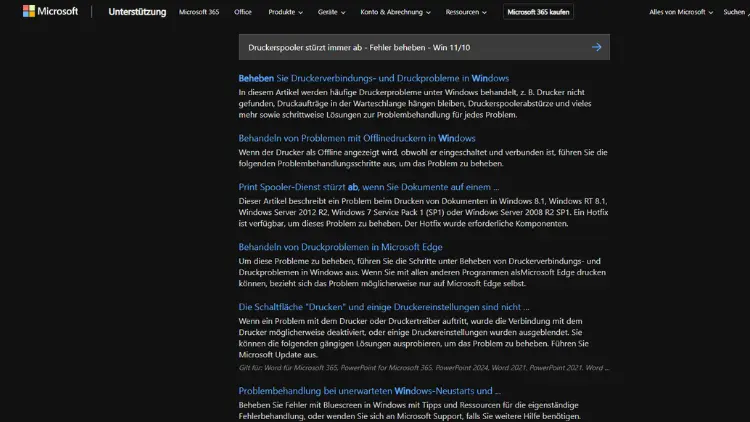Click the description starting 'Wenn der Drucker als Offline'
The width and height of the screenshot is (750, 422).
[423, 158]
